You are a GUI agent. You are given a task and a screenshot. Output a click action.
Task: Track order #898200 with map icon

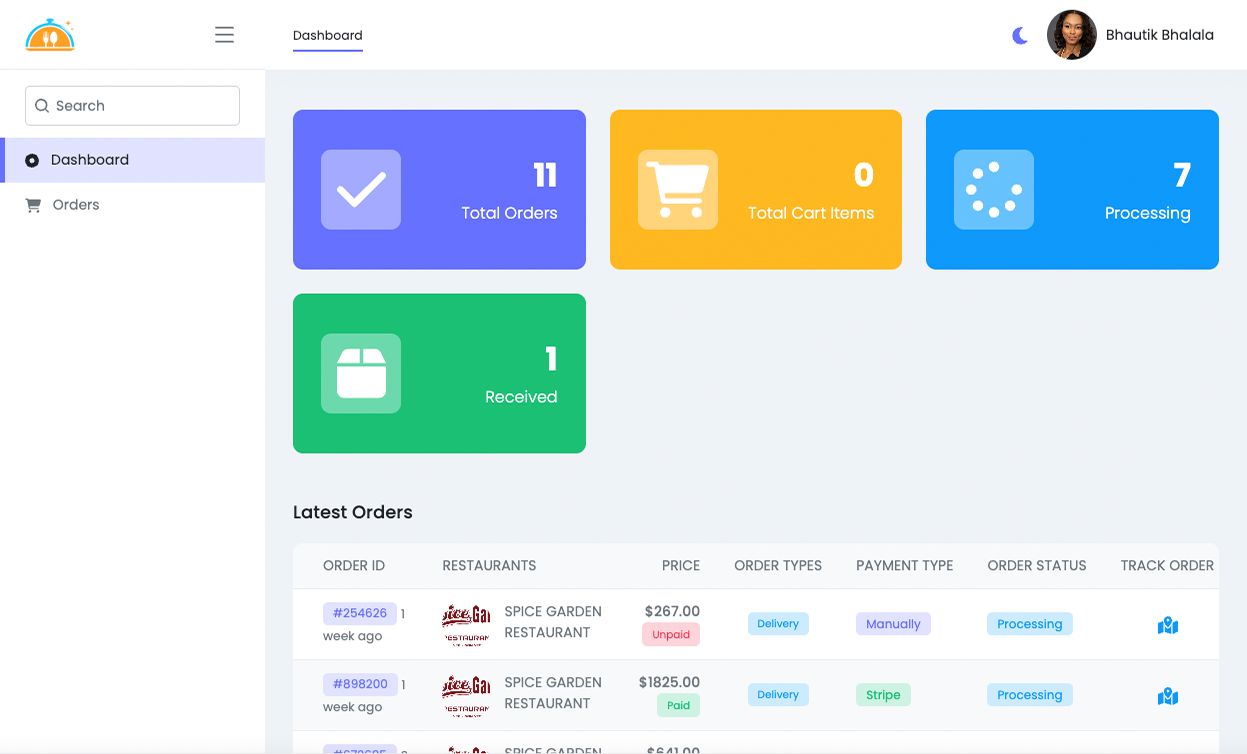coord(1168,696)
